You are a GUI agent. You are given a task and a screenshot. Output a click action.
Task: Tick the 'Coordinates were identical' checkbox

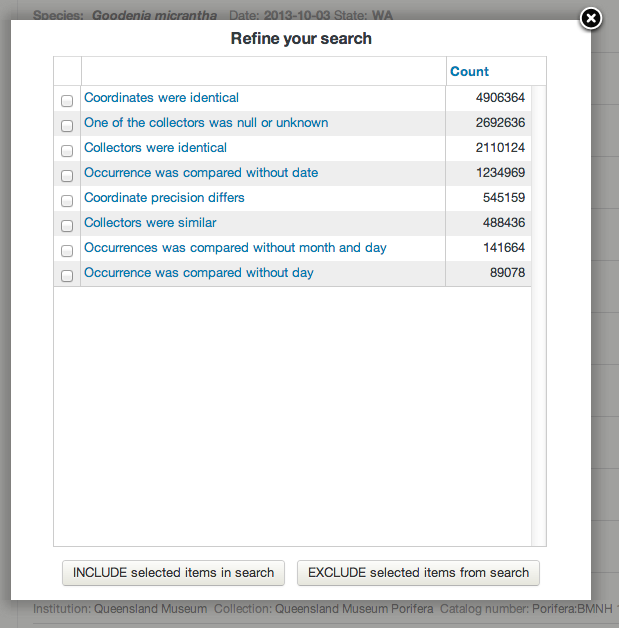coord(67,101)
